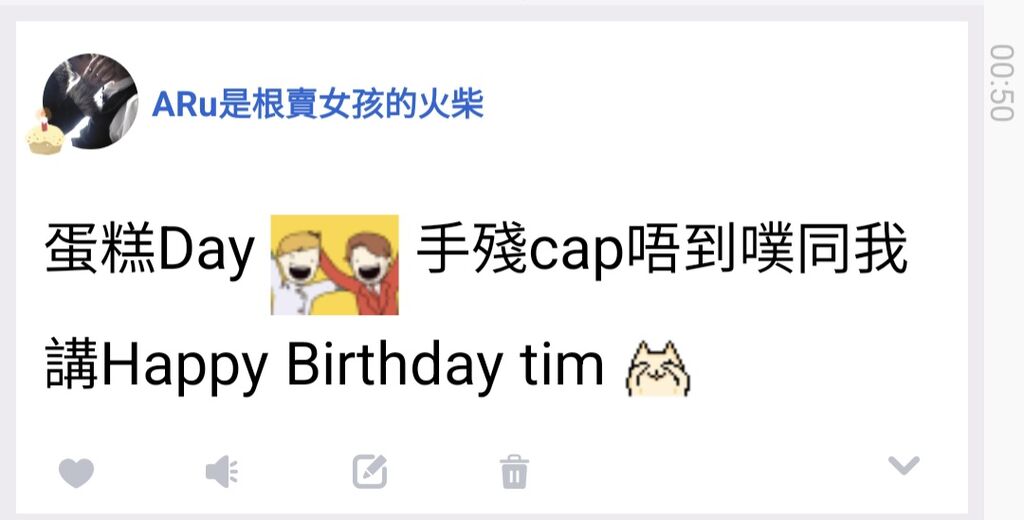
Task: Click the word Birthday in post
Action: coord(394,365)
